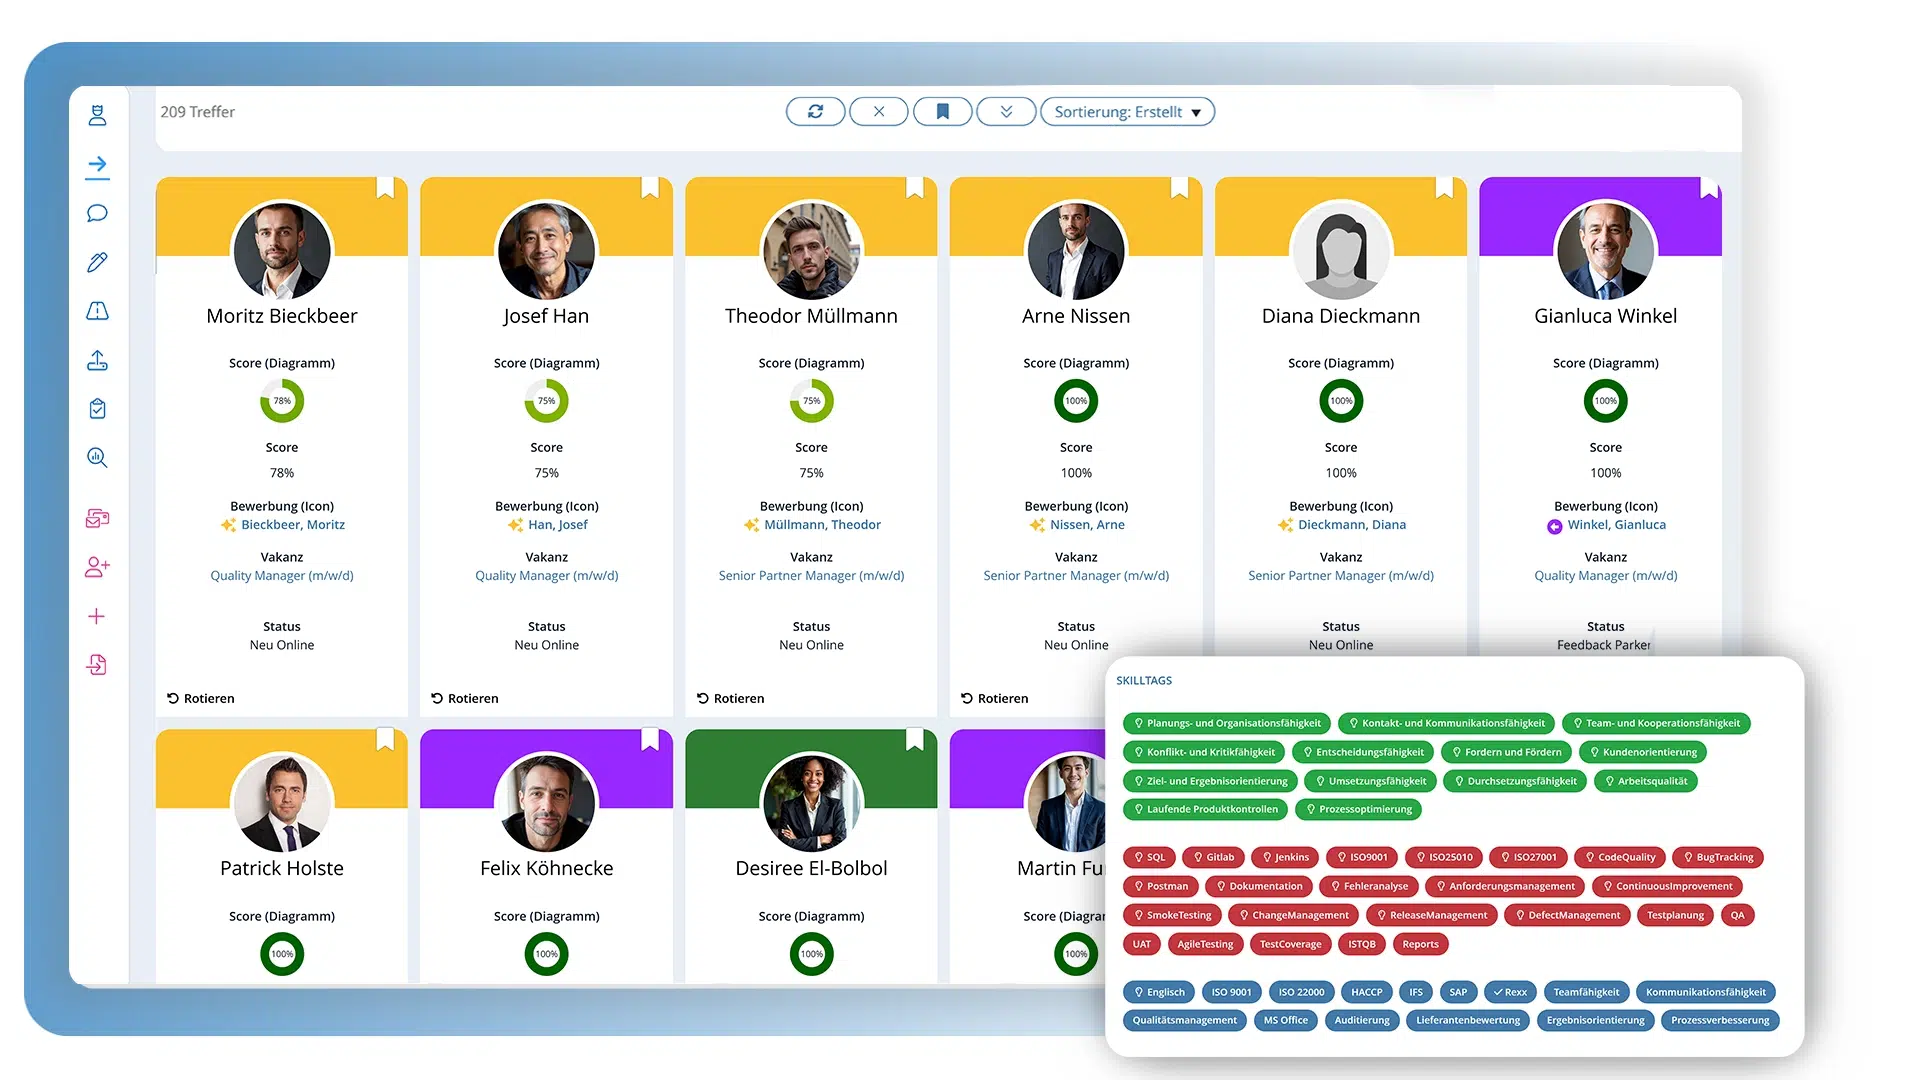Click the chat bubble icon in sidebar
Viewport: 1920px width, 1080px height.
[x=97, y=213]
